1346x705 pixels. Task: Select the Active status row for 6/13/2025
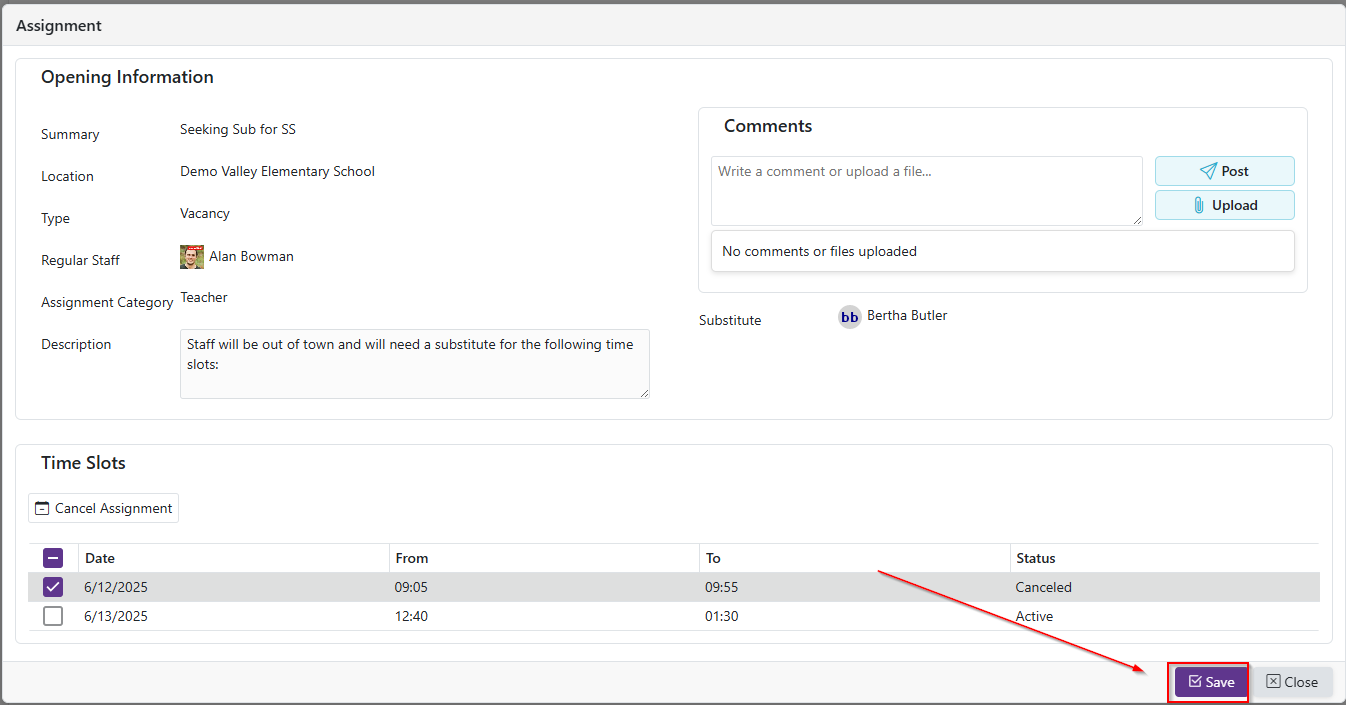1034,616
